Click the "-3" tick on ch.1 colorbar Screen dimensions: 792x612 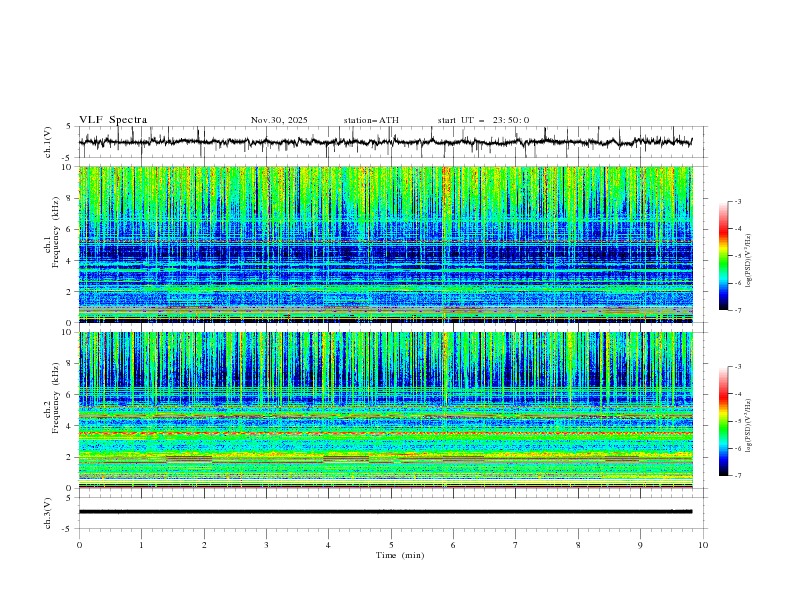(x=738, y=201)
